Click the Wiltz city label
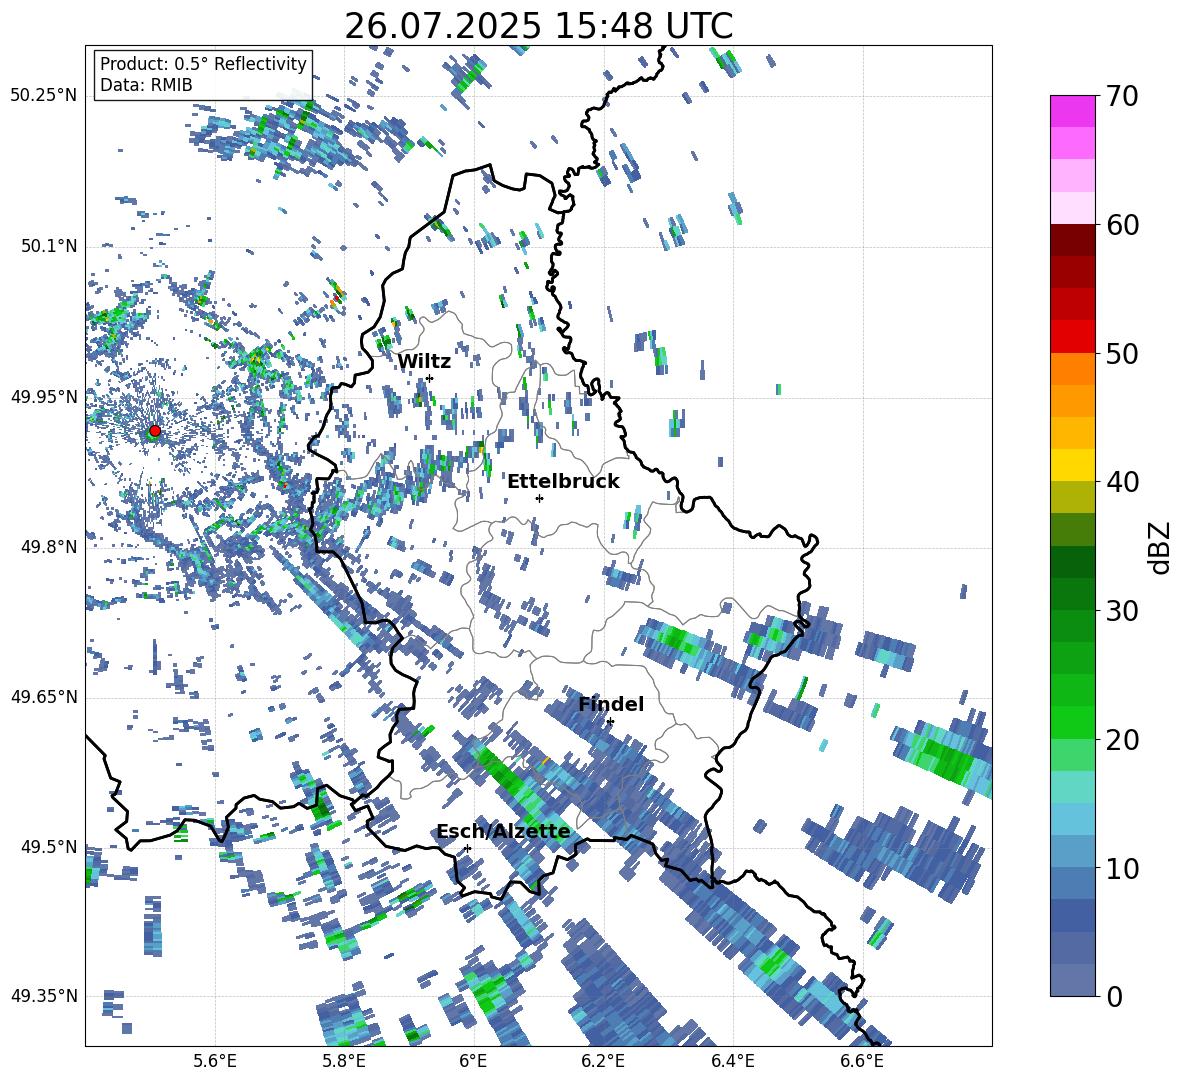 424,362
